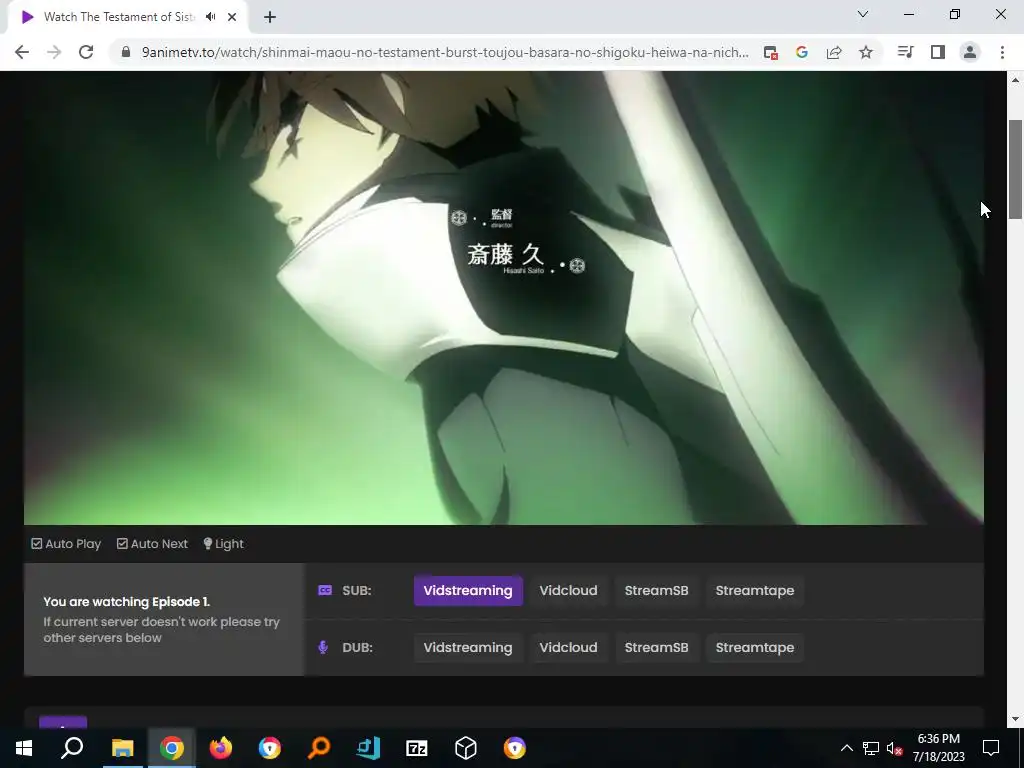Toggle Chrome side panel
Image resolution: width=1024 pixels, height=768 pixels.
point(938,52)
